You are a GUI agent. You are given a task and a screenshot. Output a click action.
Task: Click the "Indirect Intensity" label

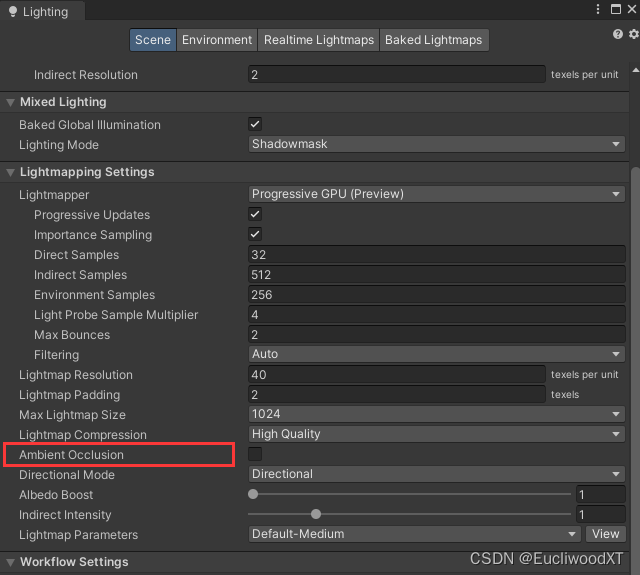(x=65, y=515)
